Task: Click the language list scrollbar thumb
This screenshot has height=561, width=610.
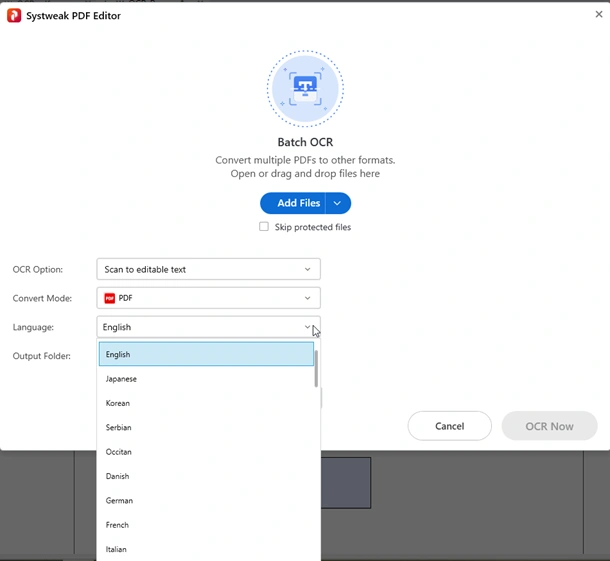Action: (316, 368)
